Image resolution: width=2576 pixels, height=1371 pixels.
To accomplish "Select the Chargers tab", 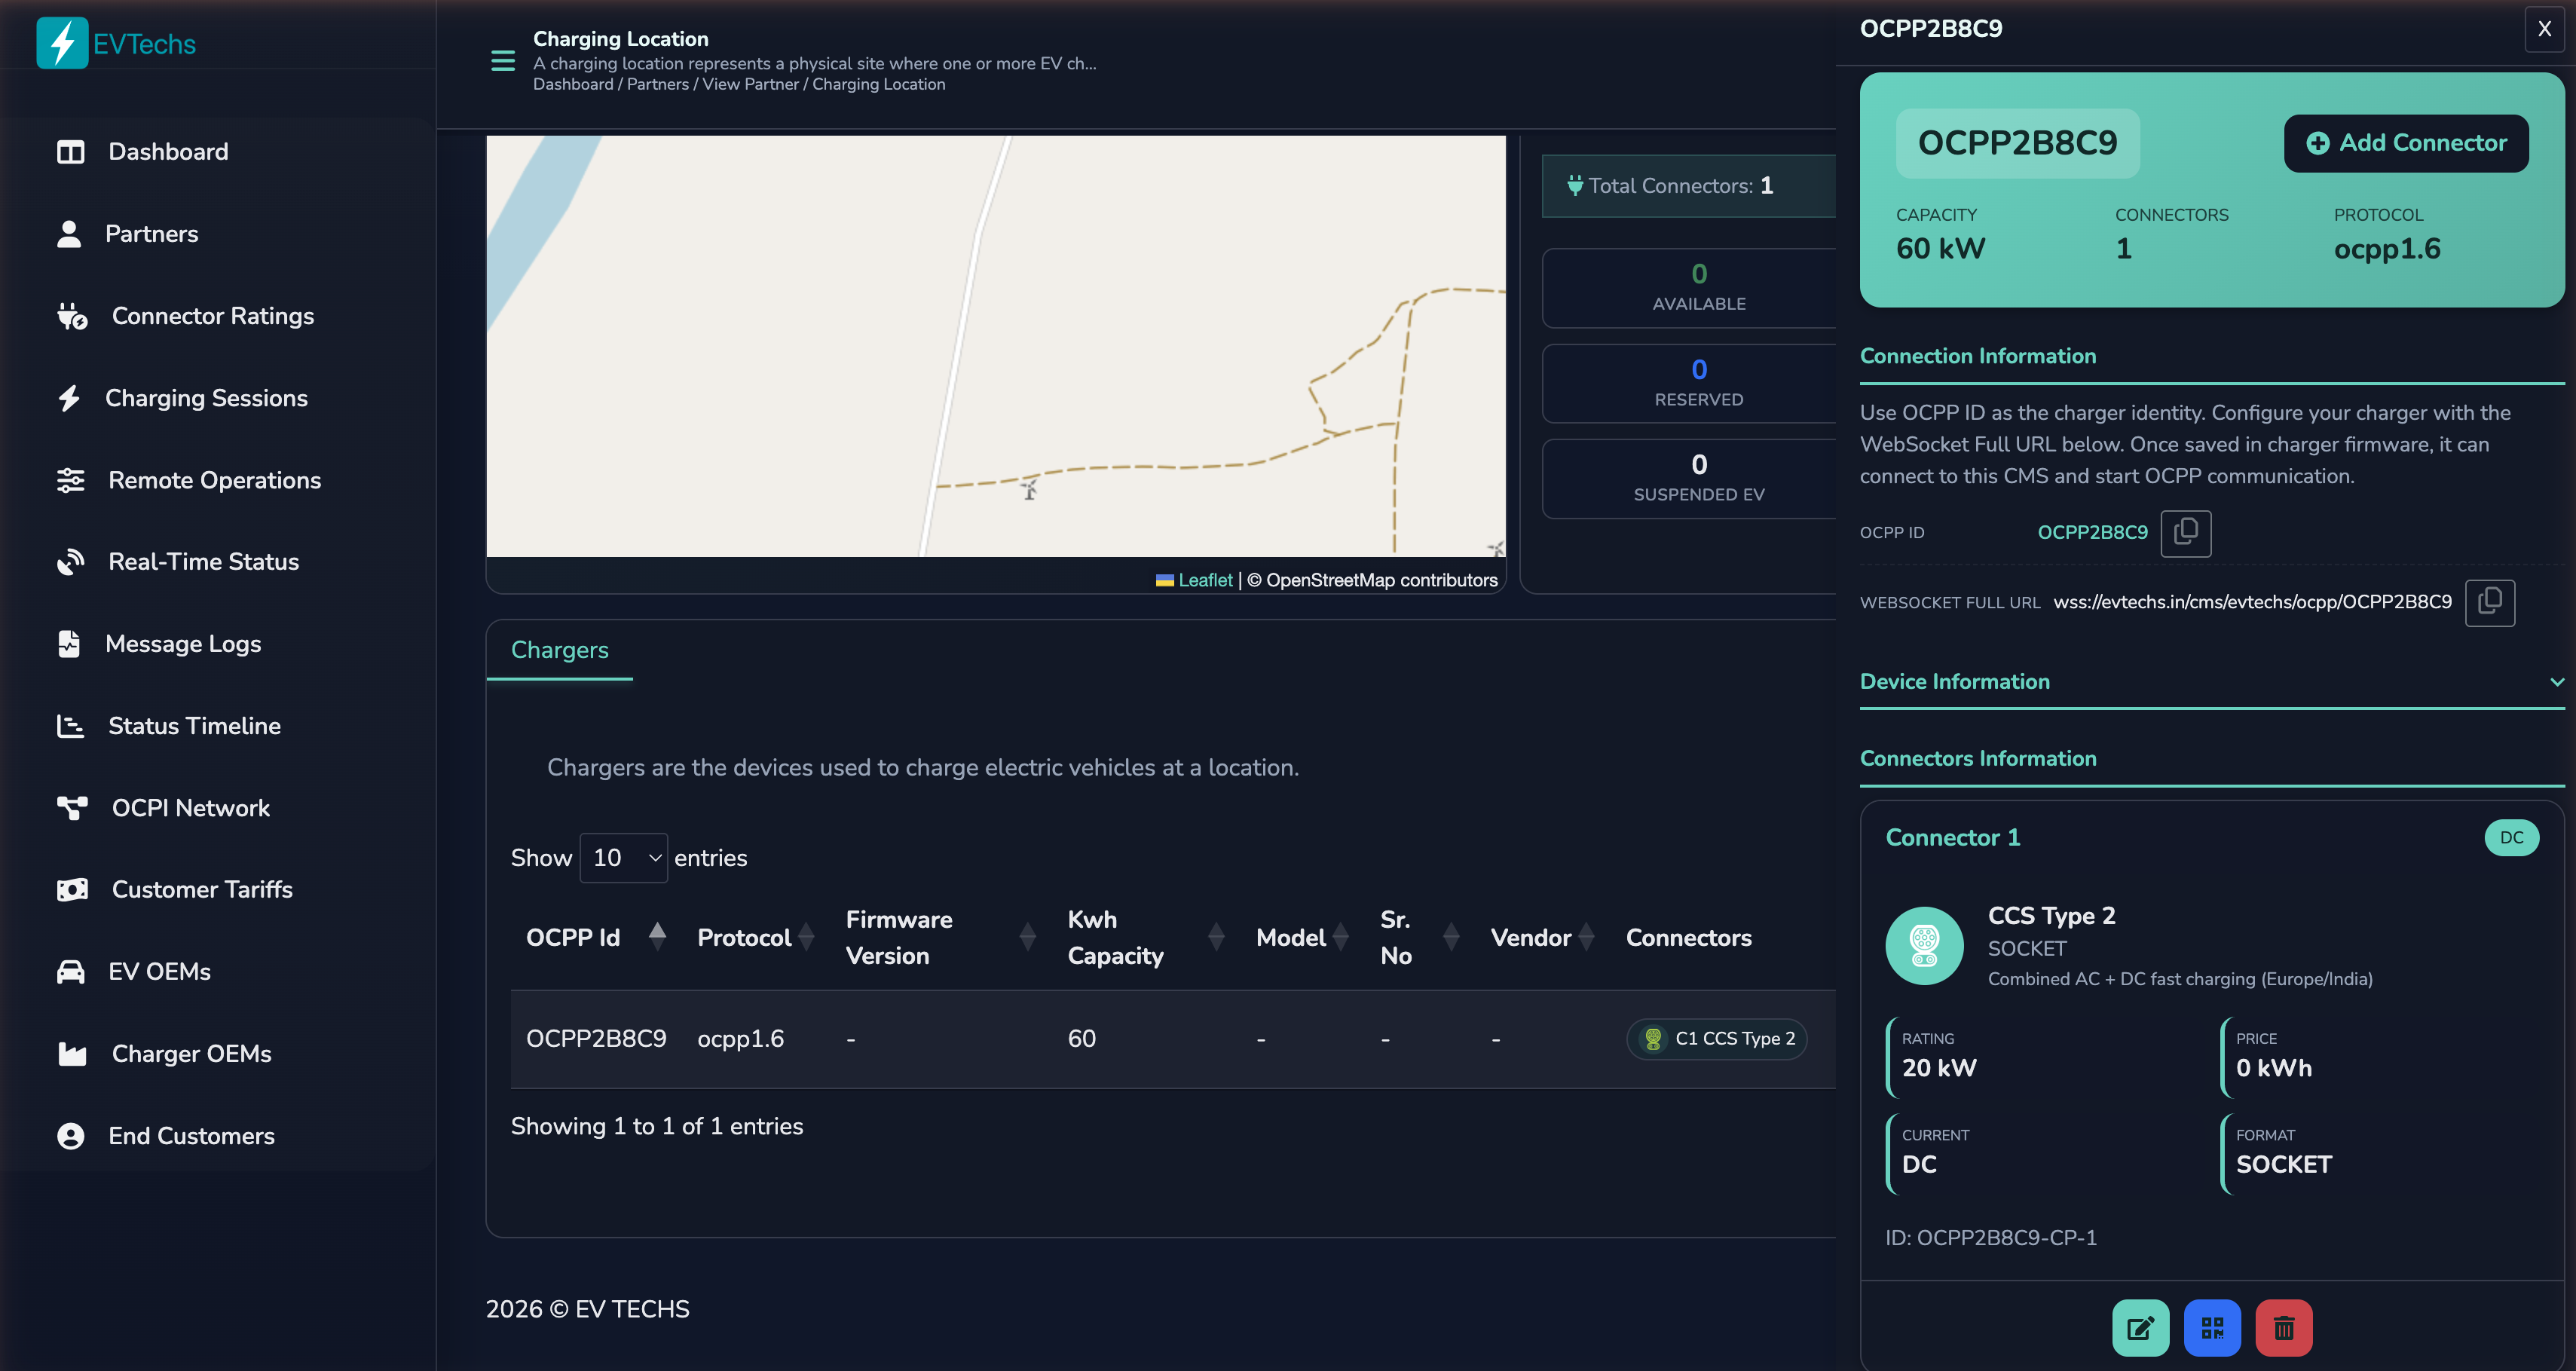I will click(559, 650).
